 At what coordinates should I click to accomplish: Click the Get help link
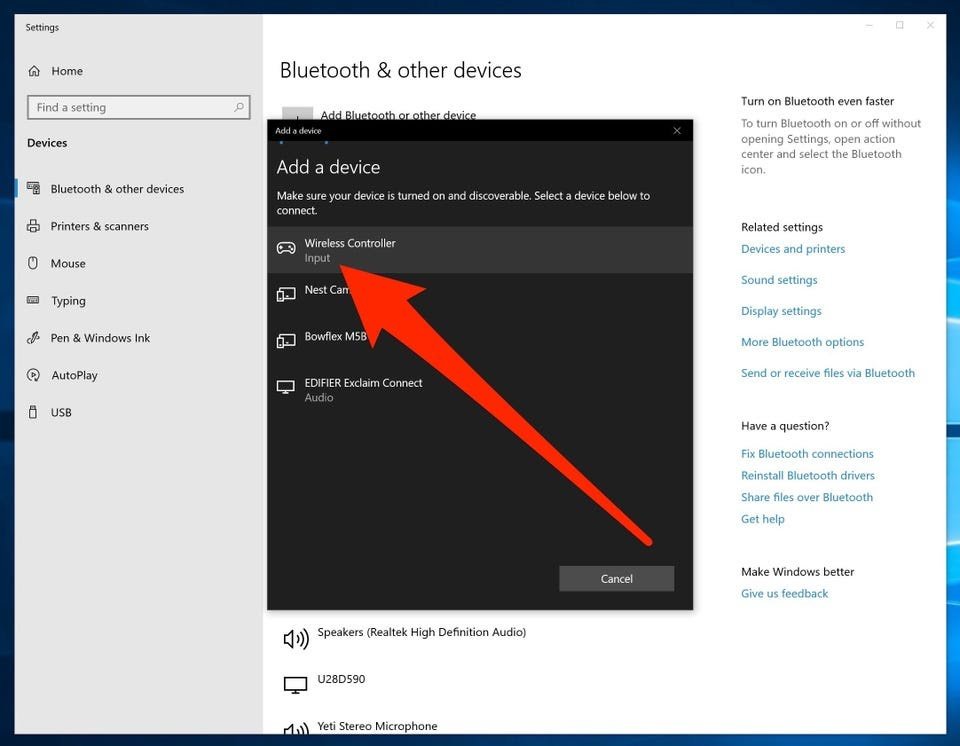pyautogui.click(x=762, y=519)
